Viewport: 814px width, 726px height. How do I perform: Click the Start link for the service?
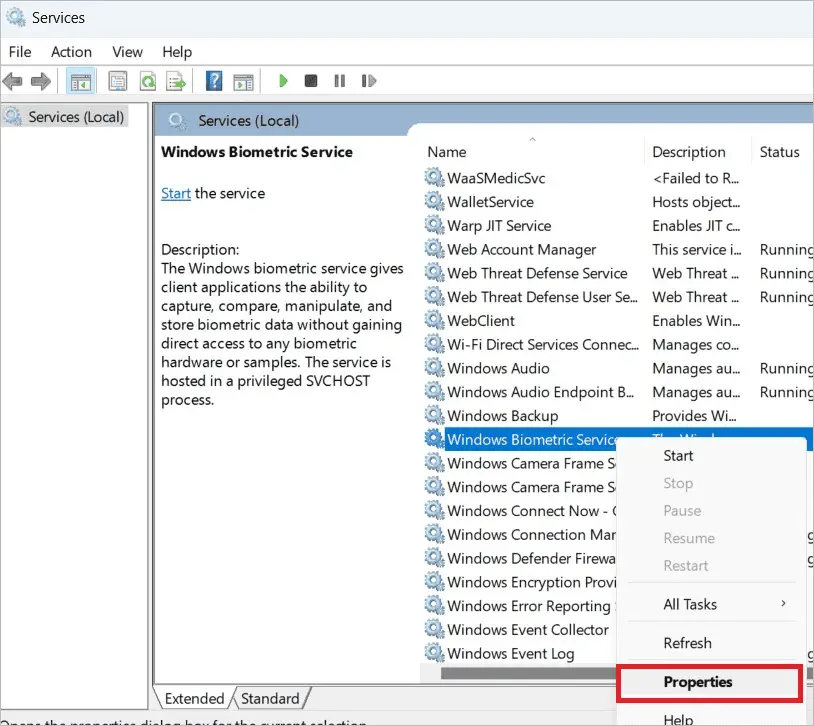[176, 193]
